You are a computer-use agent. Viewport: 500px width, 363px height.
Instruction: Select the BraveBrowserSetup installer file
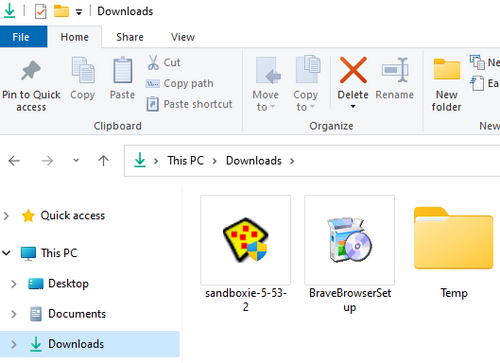[350, 240]
